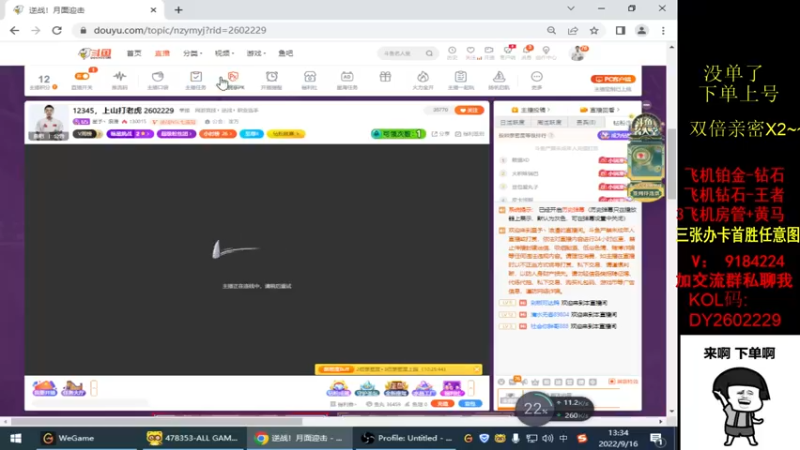Image resolution: width=800 pixels, height=450 pixels.
Task: Switch to the second ranking tab
Action: pyautogui.click(x=549, y=122)
